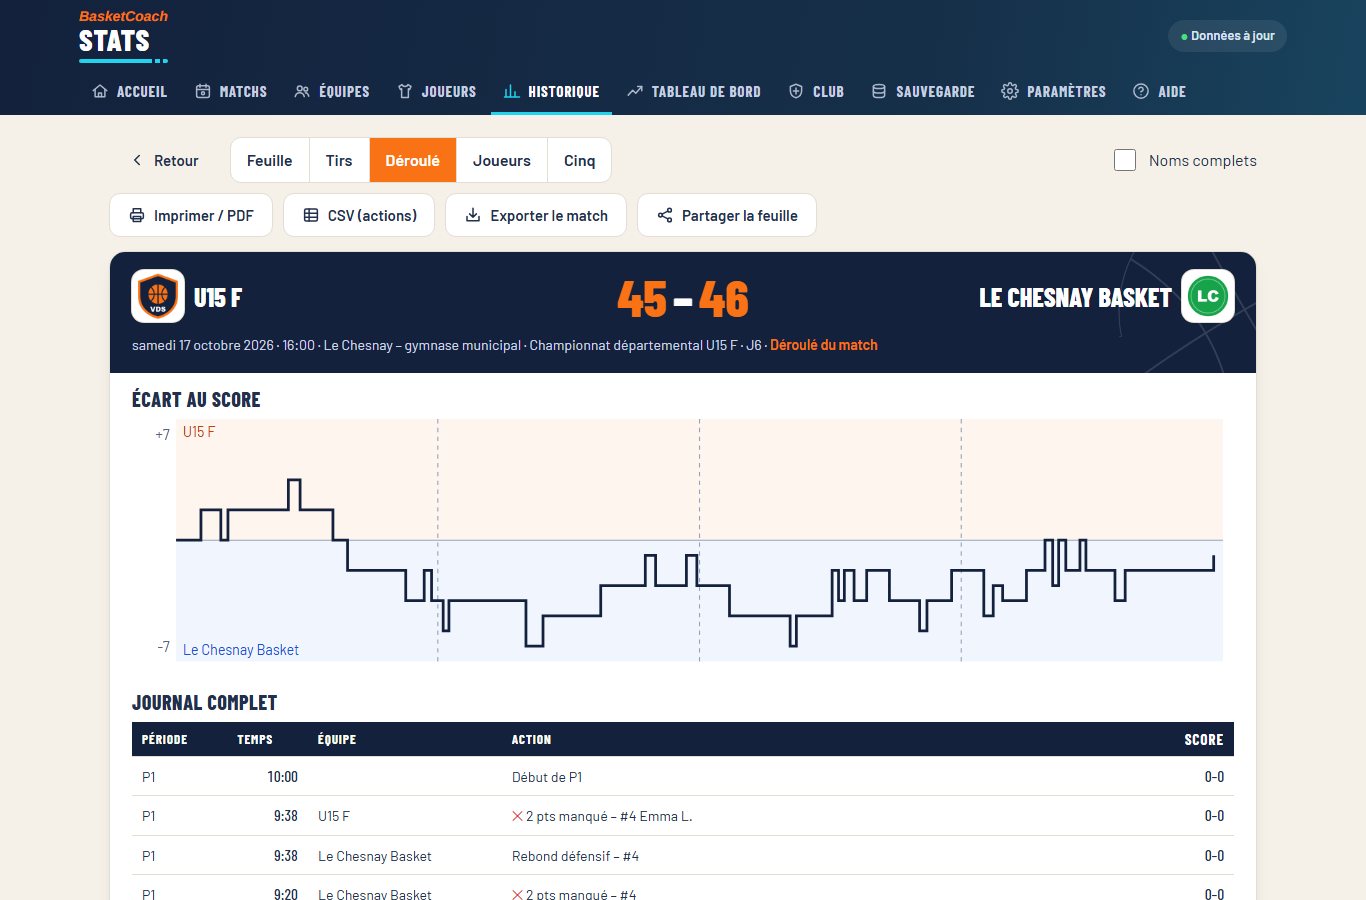Click the Imprimer / PDF button
Image resolution: width=1366 pixels, height=900 pixels.
pos(191,215)
